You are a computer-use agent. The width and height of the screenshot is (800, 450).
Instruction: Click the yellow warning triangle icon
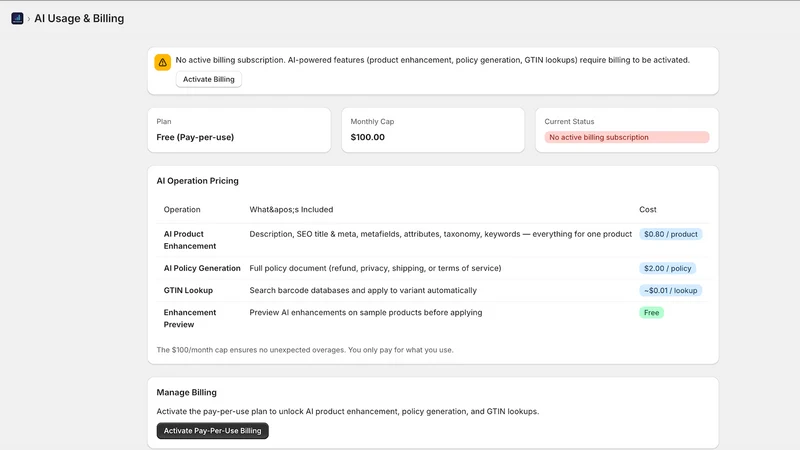tap(162, 62)
